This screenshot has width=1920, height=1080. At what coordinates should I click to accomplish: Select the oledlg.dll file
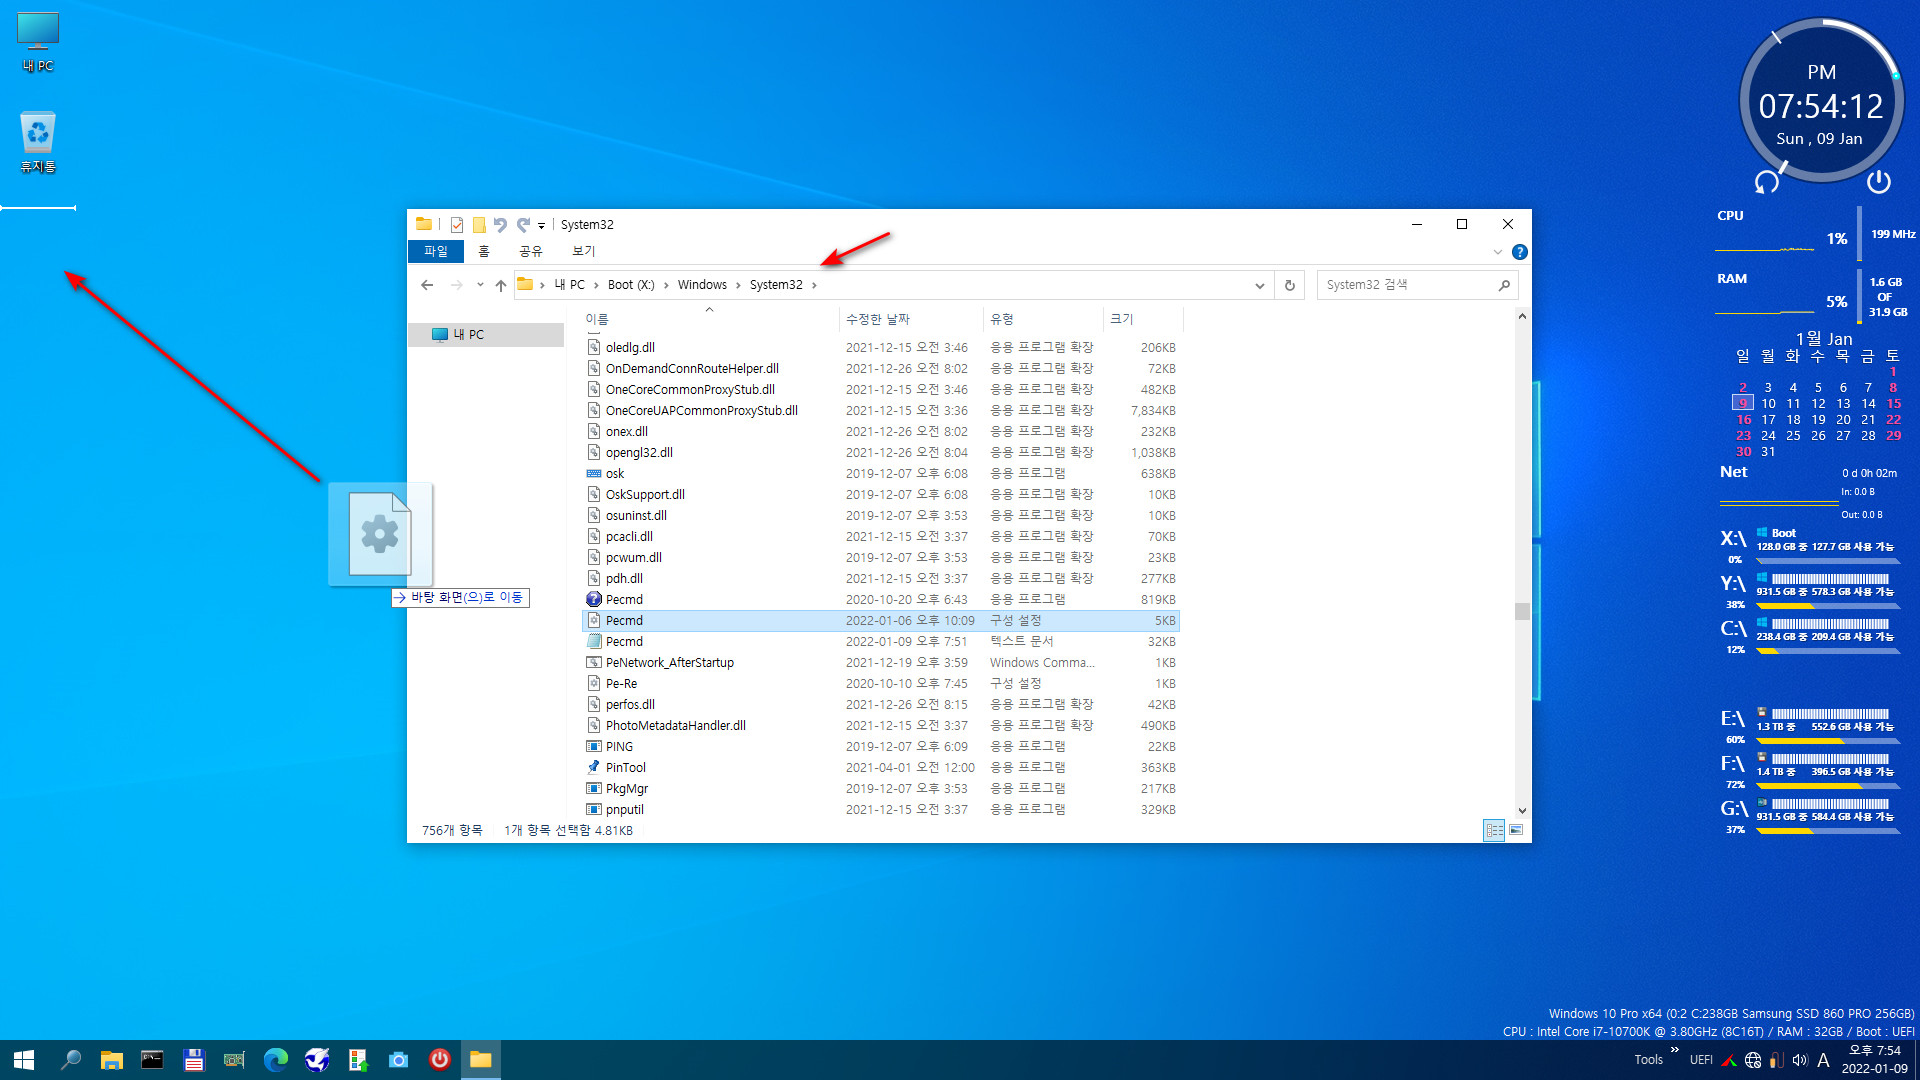(x=881, y=348)
